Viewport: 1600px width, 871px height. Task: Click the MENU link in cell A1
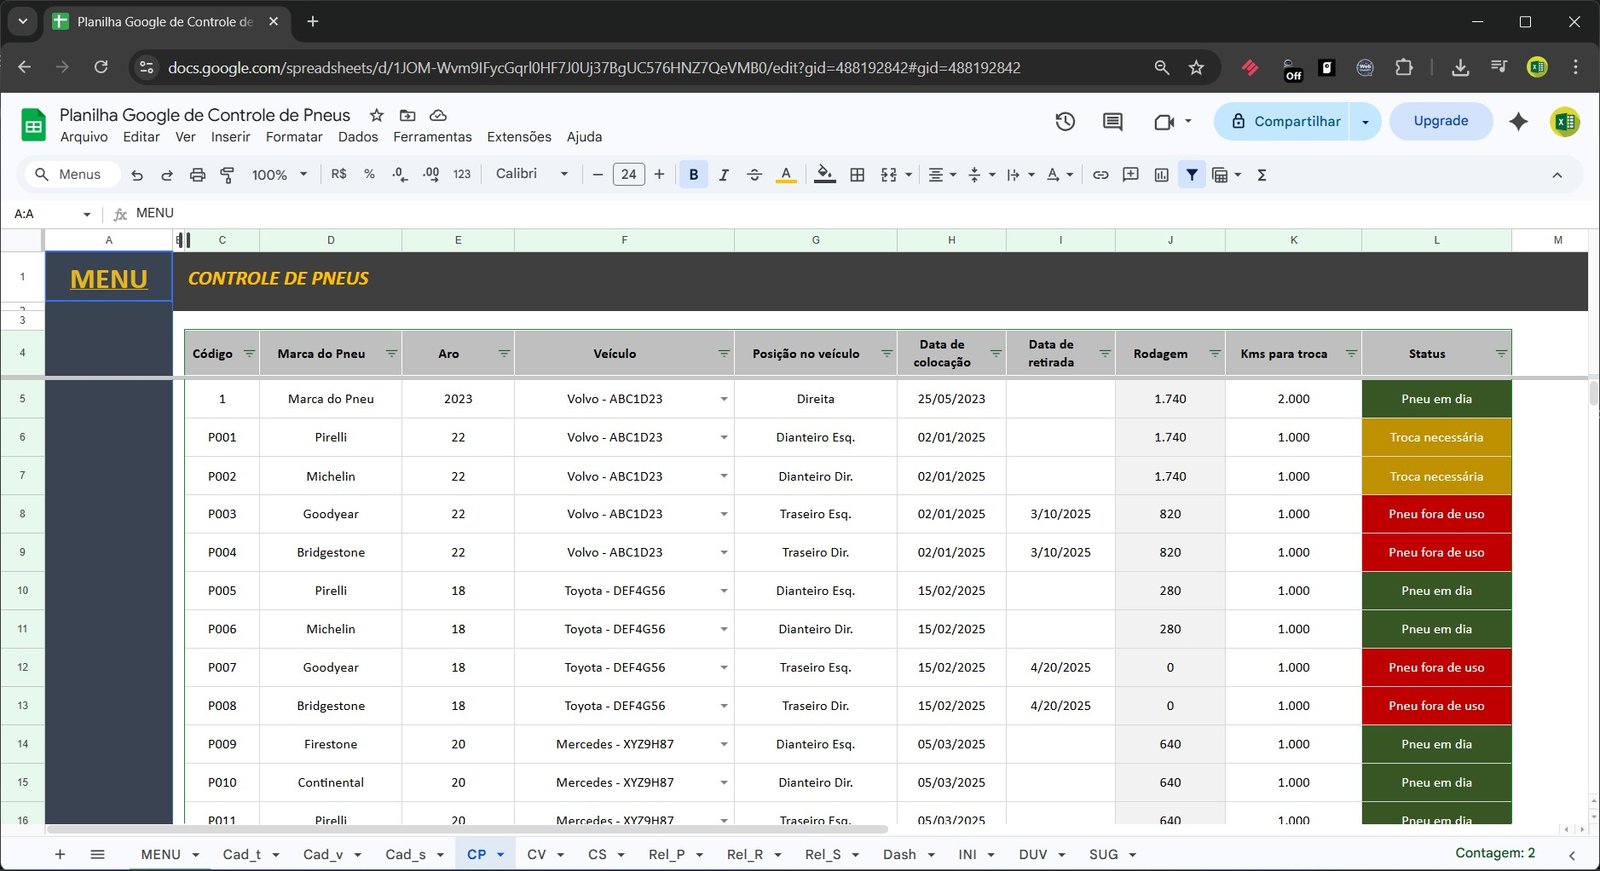click(x=109, y=279)
